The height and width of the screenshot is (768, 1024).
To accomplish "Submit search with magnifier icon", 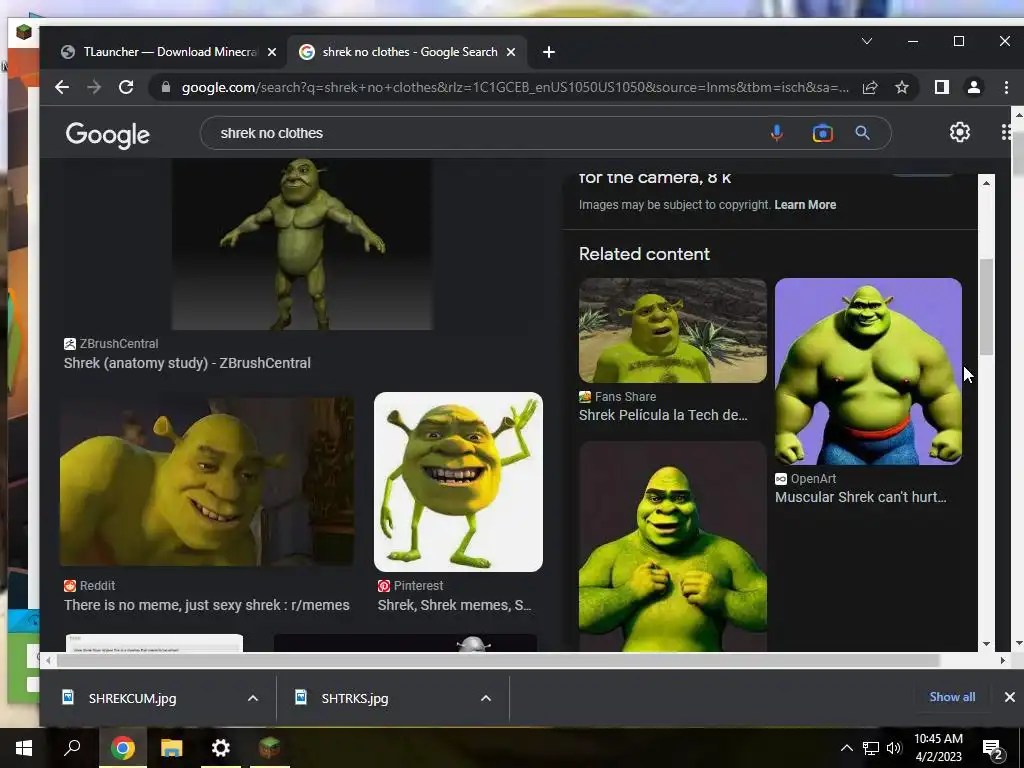I will click(x=863, y=133).
